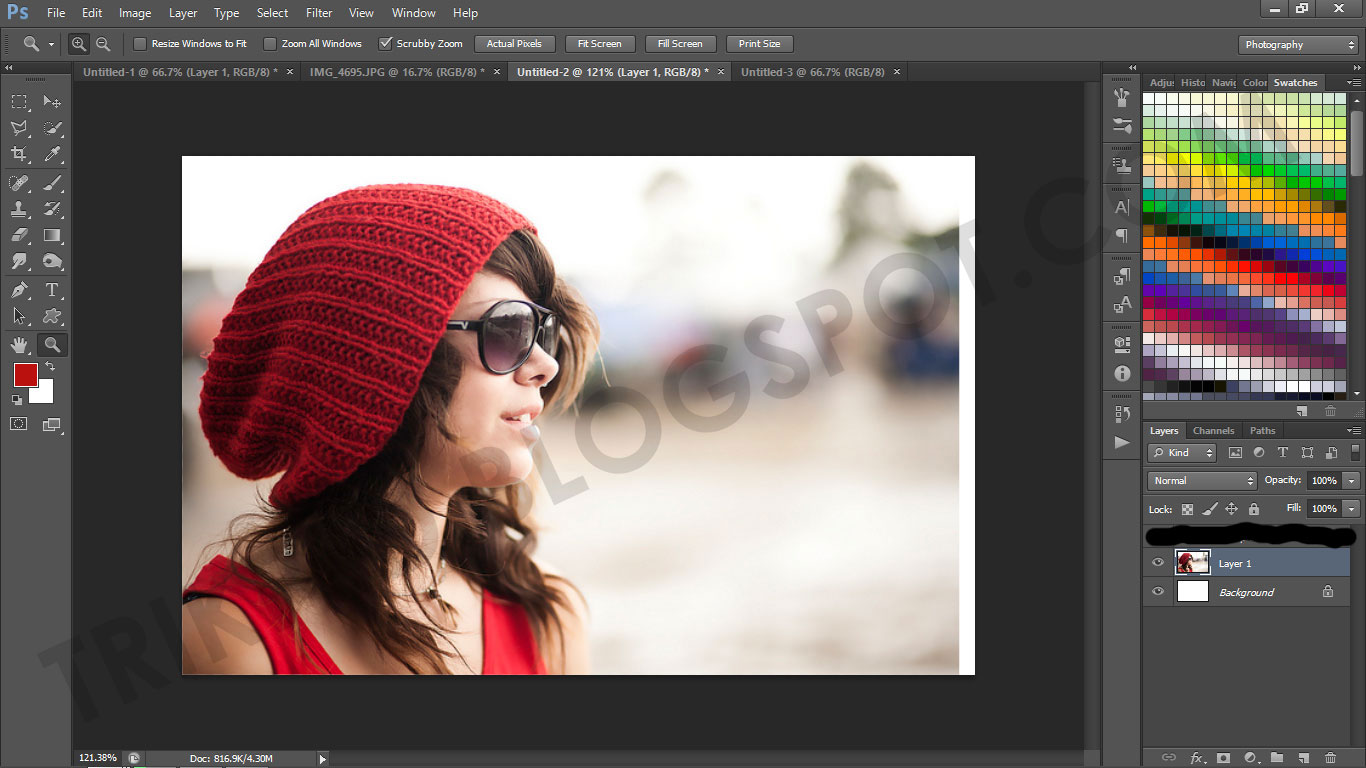Open the Filter menu
The width and height of the screenshot is (1366, 768).
[319, 13]
